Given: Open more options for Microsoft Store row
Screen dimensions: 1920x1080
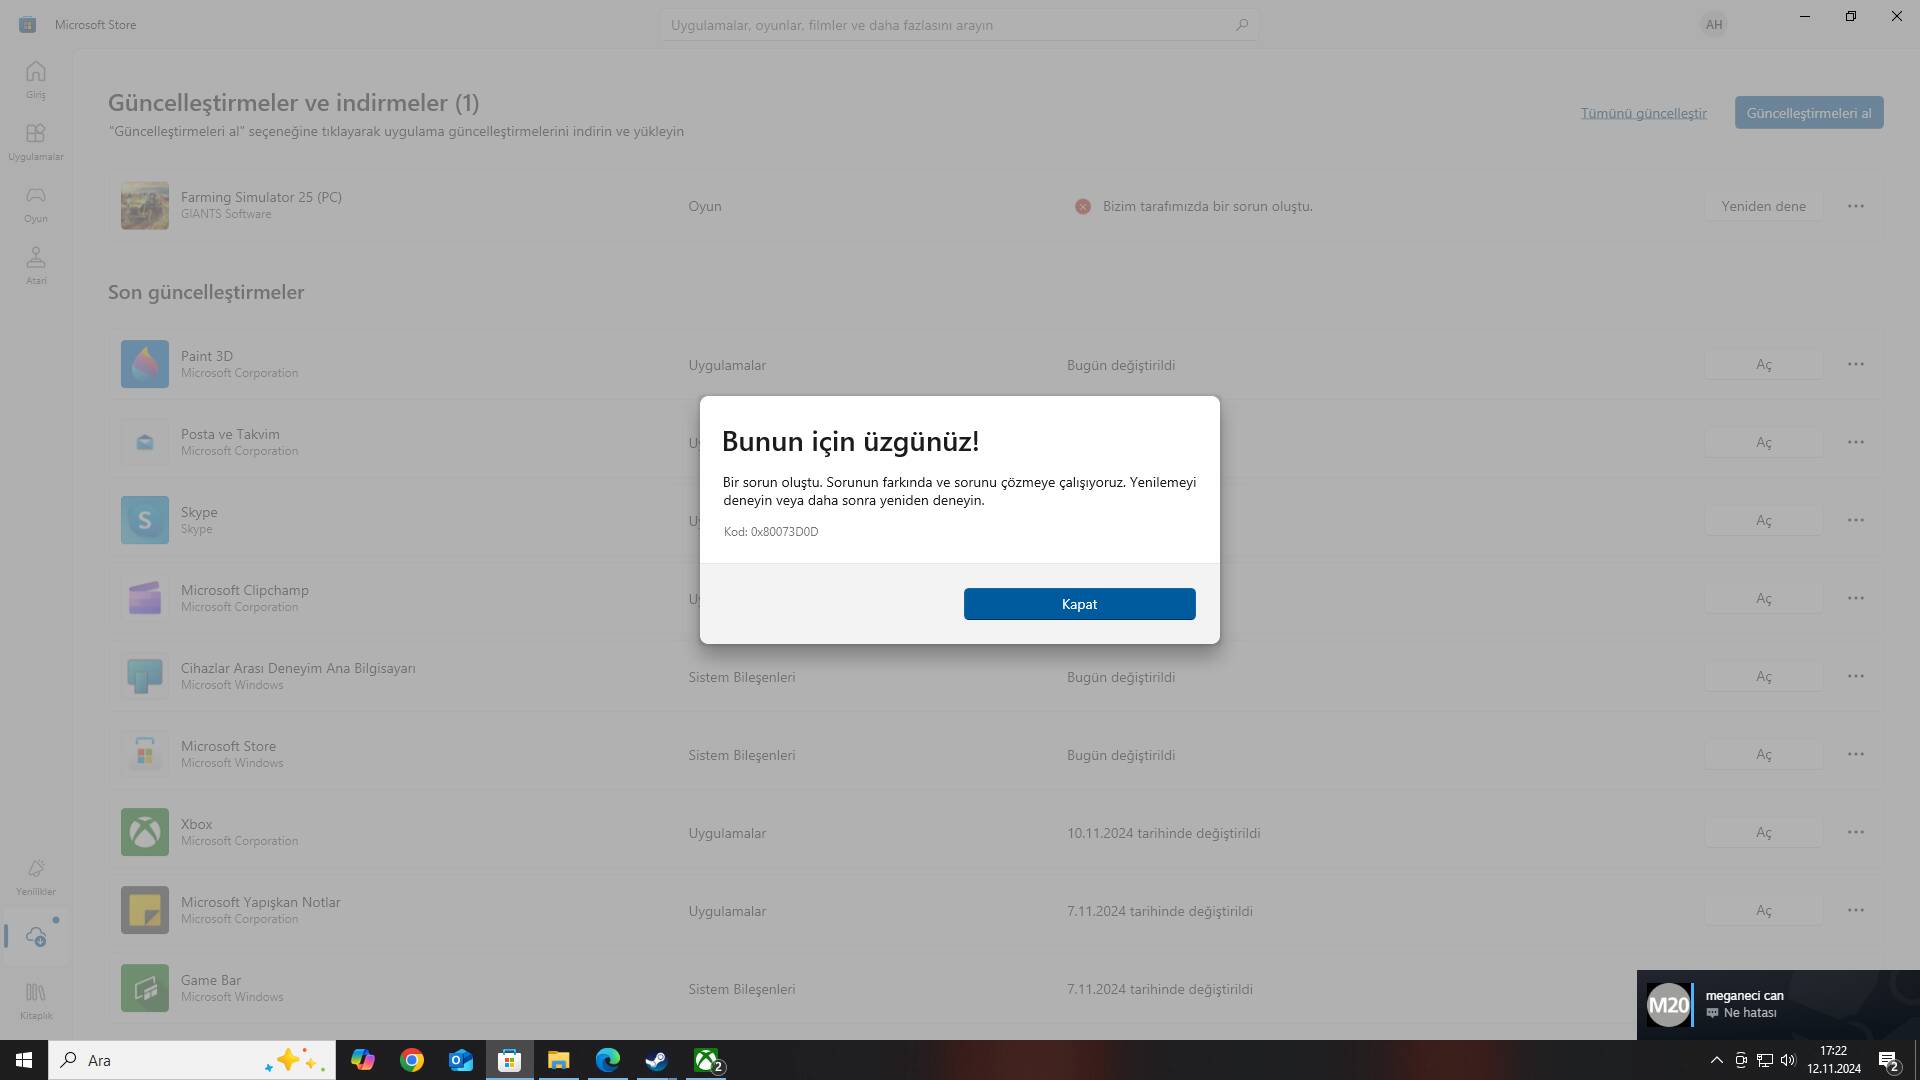Looking at the screenshot, I should (x=1856, y=754).
